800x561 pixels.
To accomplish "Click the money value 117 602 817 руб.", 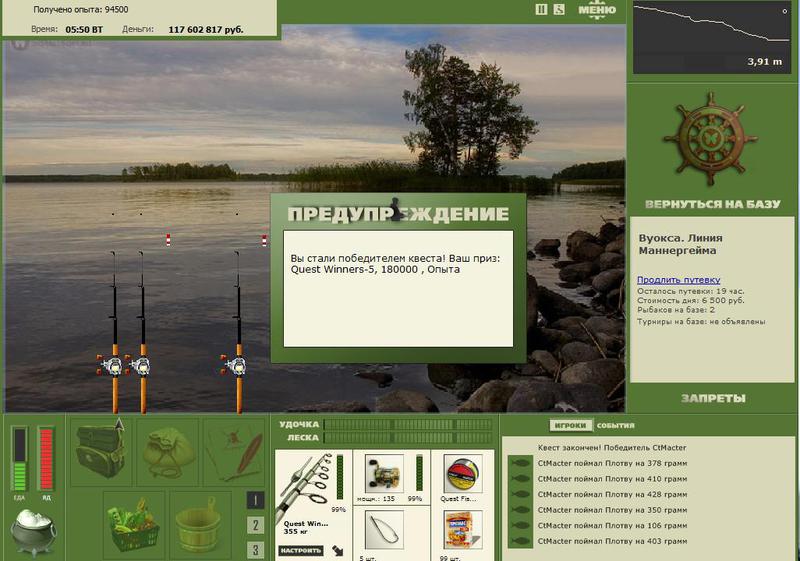I will (x=206, y=30).
